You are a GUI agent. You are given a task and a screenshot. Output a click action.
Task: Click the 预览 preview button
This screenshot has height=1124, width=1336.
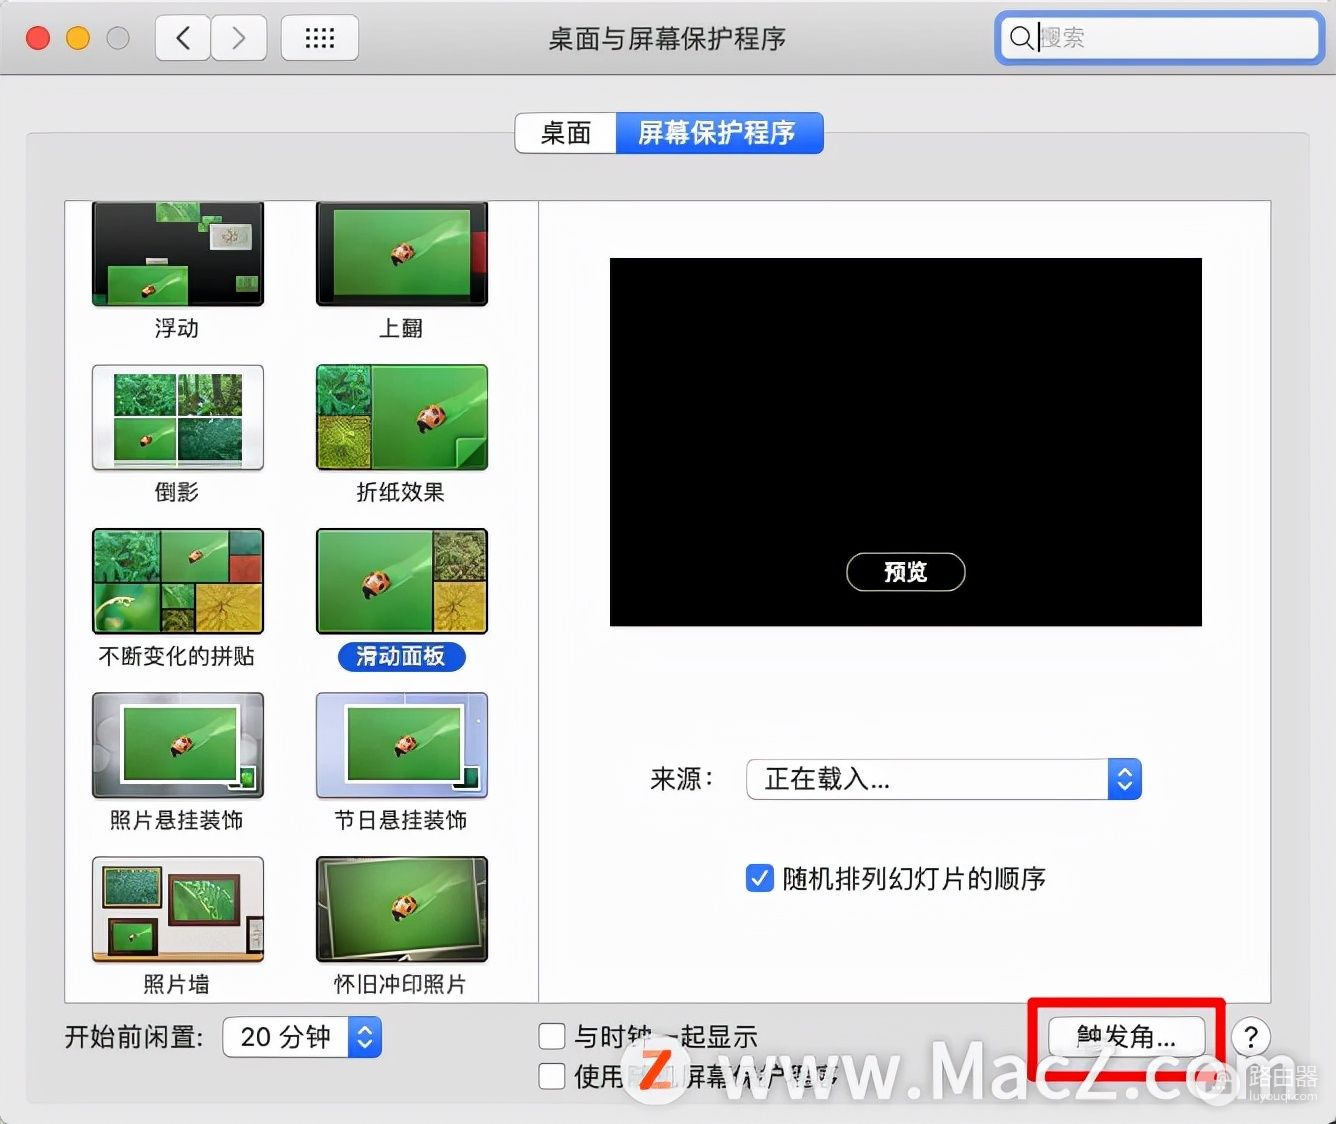point(906,572)
